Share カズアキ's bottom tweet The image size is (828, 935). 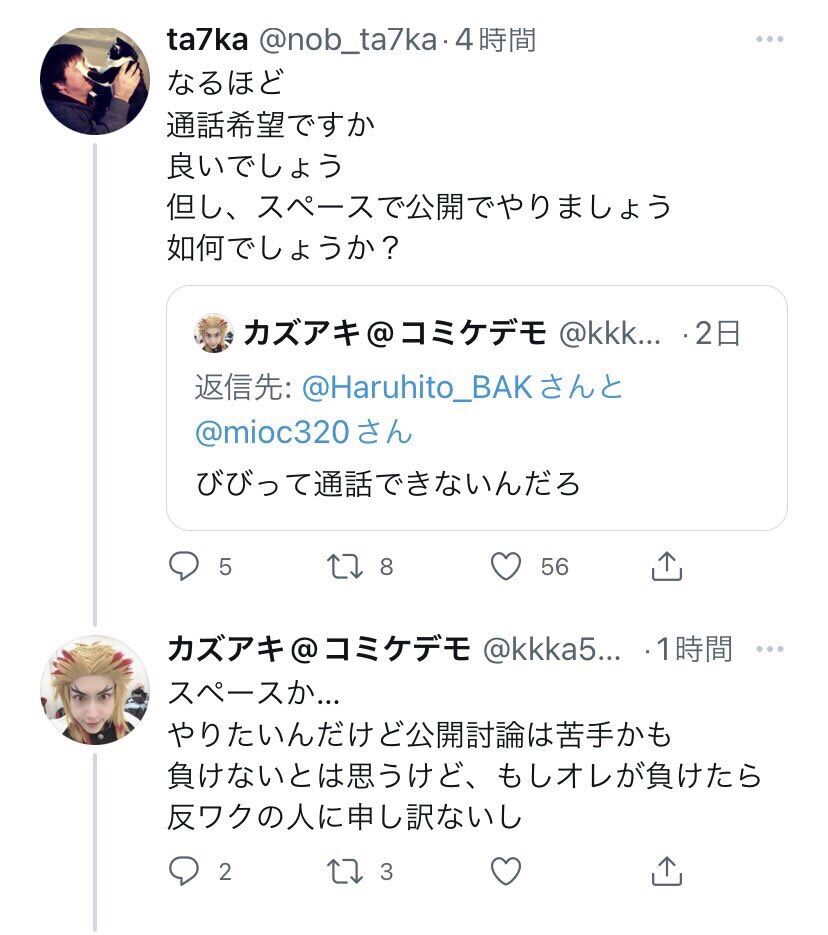pos(666,871)
